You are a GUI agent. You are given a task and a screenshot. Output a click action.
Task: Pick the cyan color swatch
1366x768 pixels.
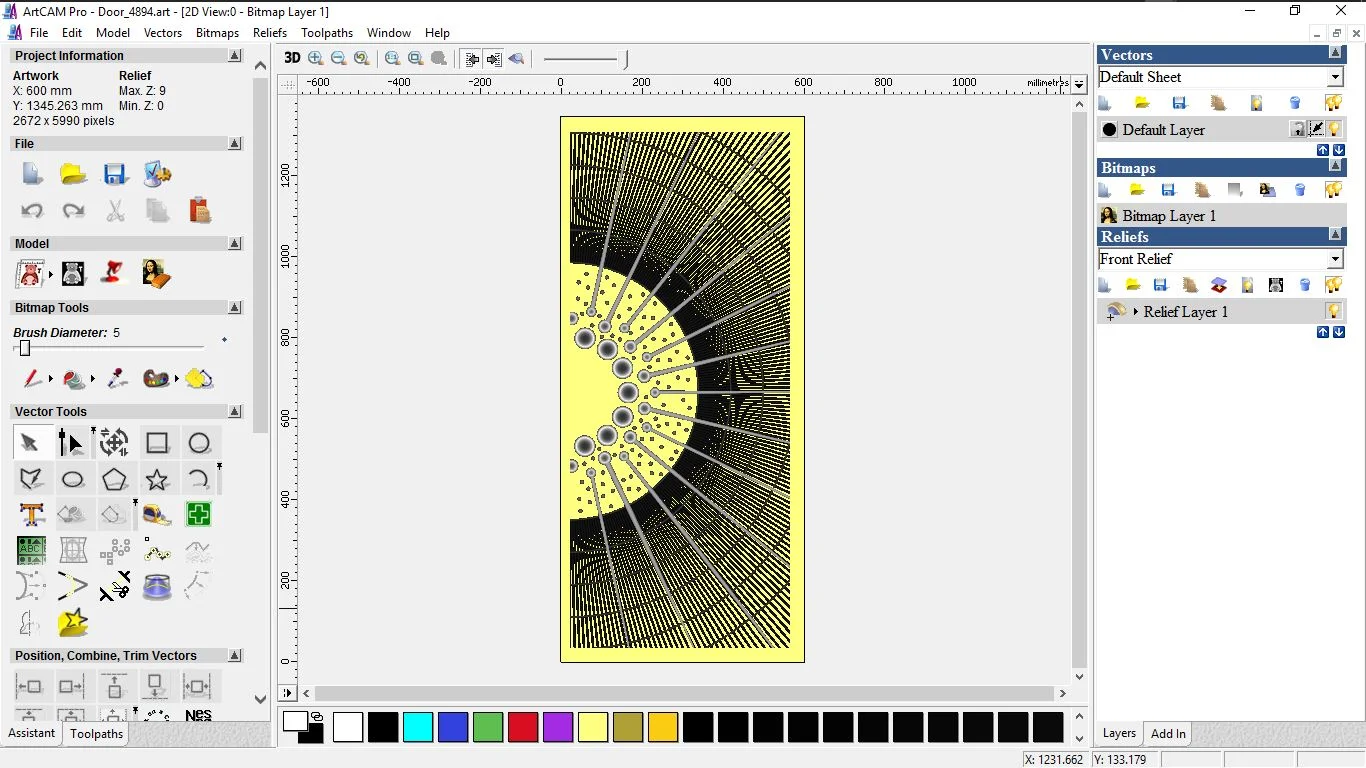click(x=418, y=727)
